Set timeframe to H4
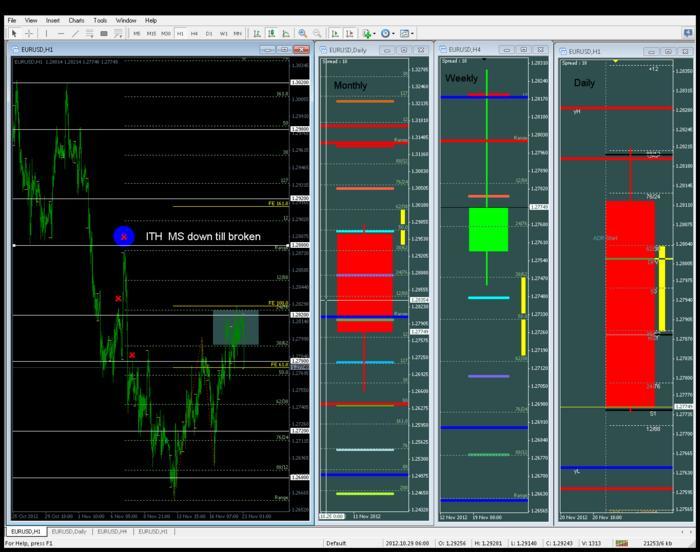The height and width of the screenshot is (552, 700). pyautogui.click(x=194, y=33)
